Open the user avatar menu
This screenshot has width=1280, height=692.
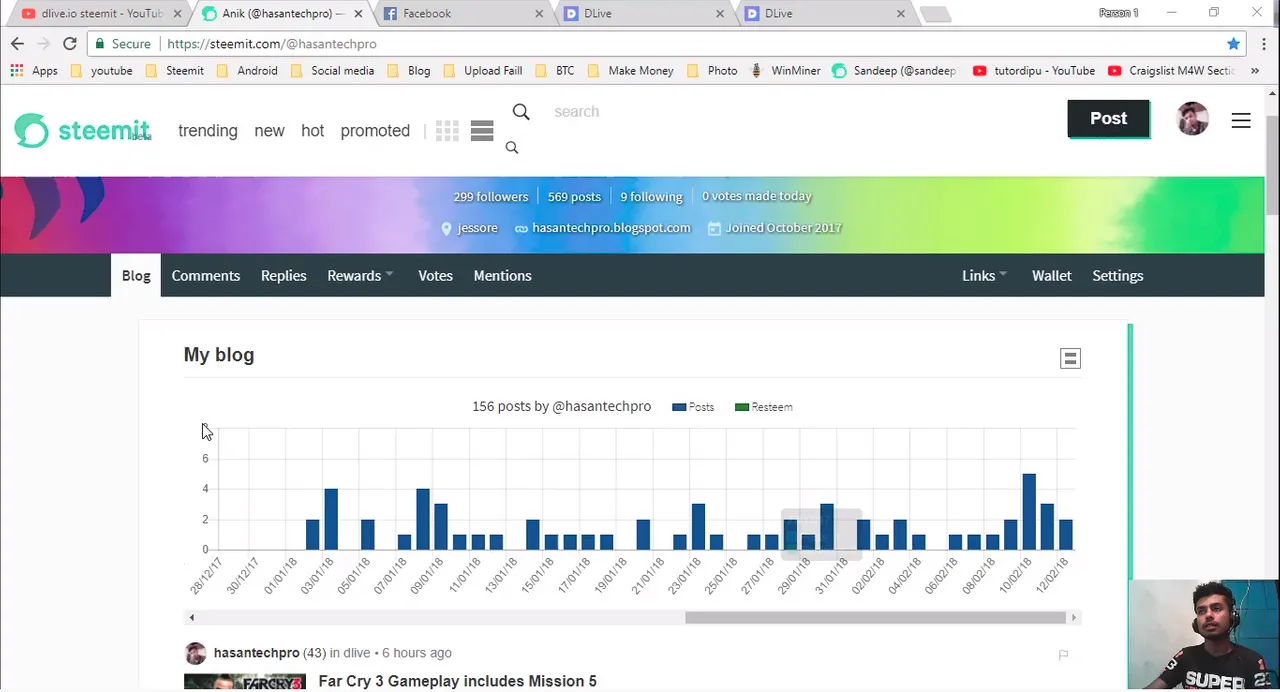1192,119
